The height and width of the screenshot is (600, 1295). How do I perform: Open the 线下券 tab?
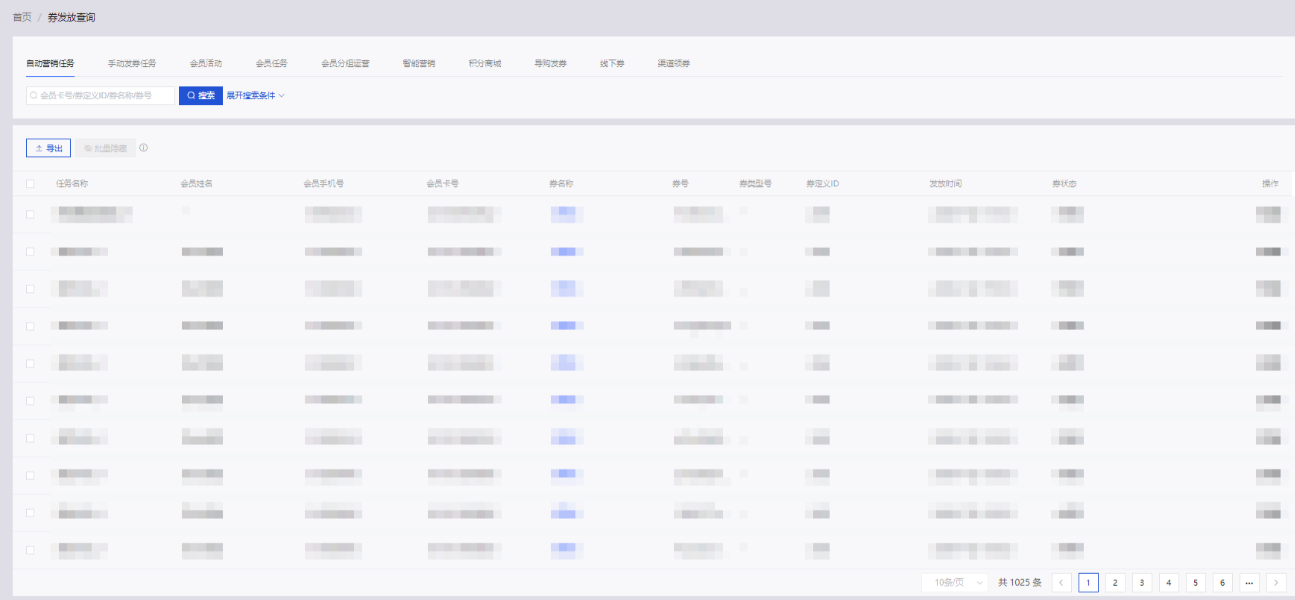612,63
